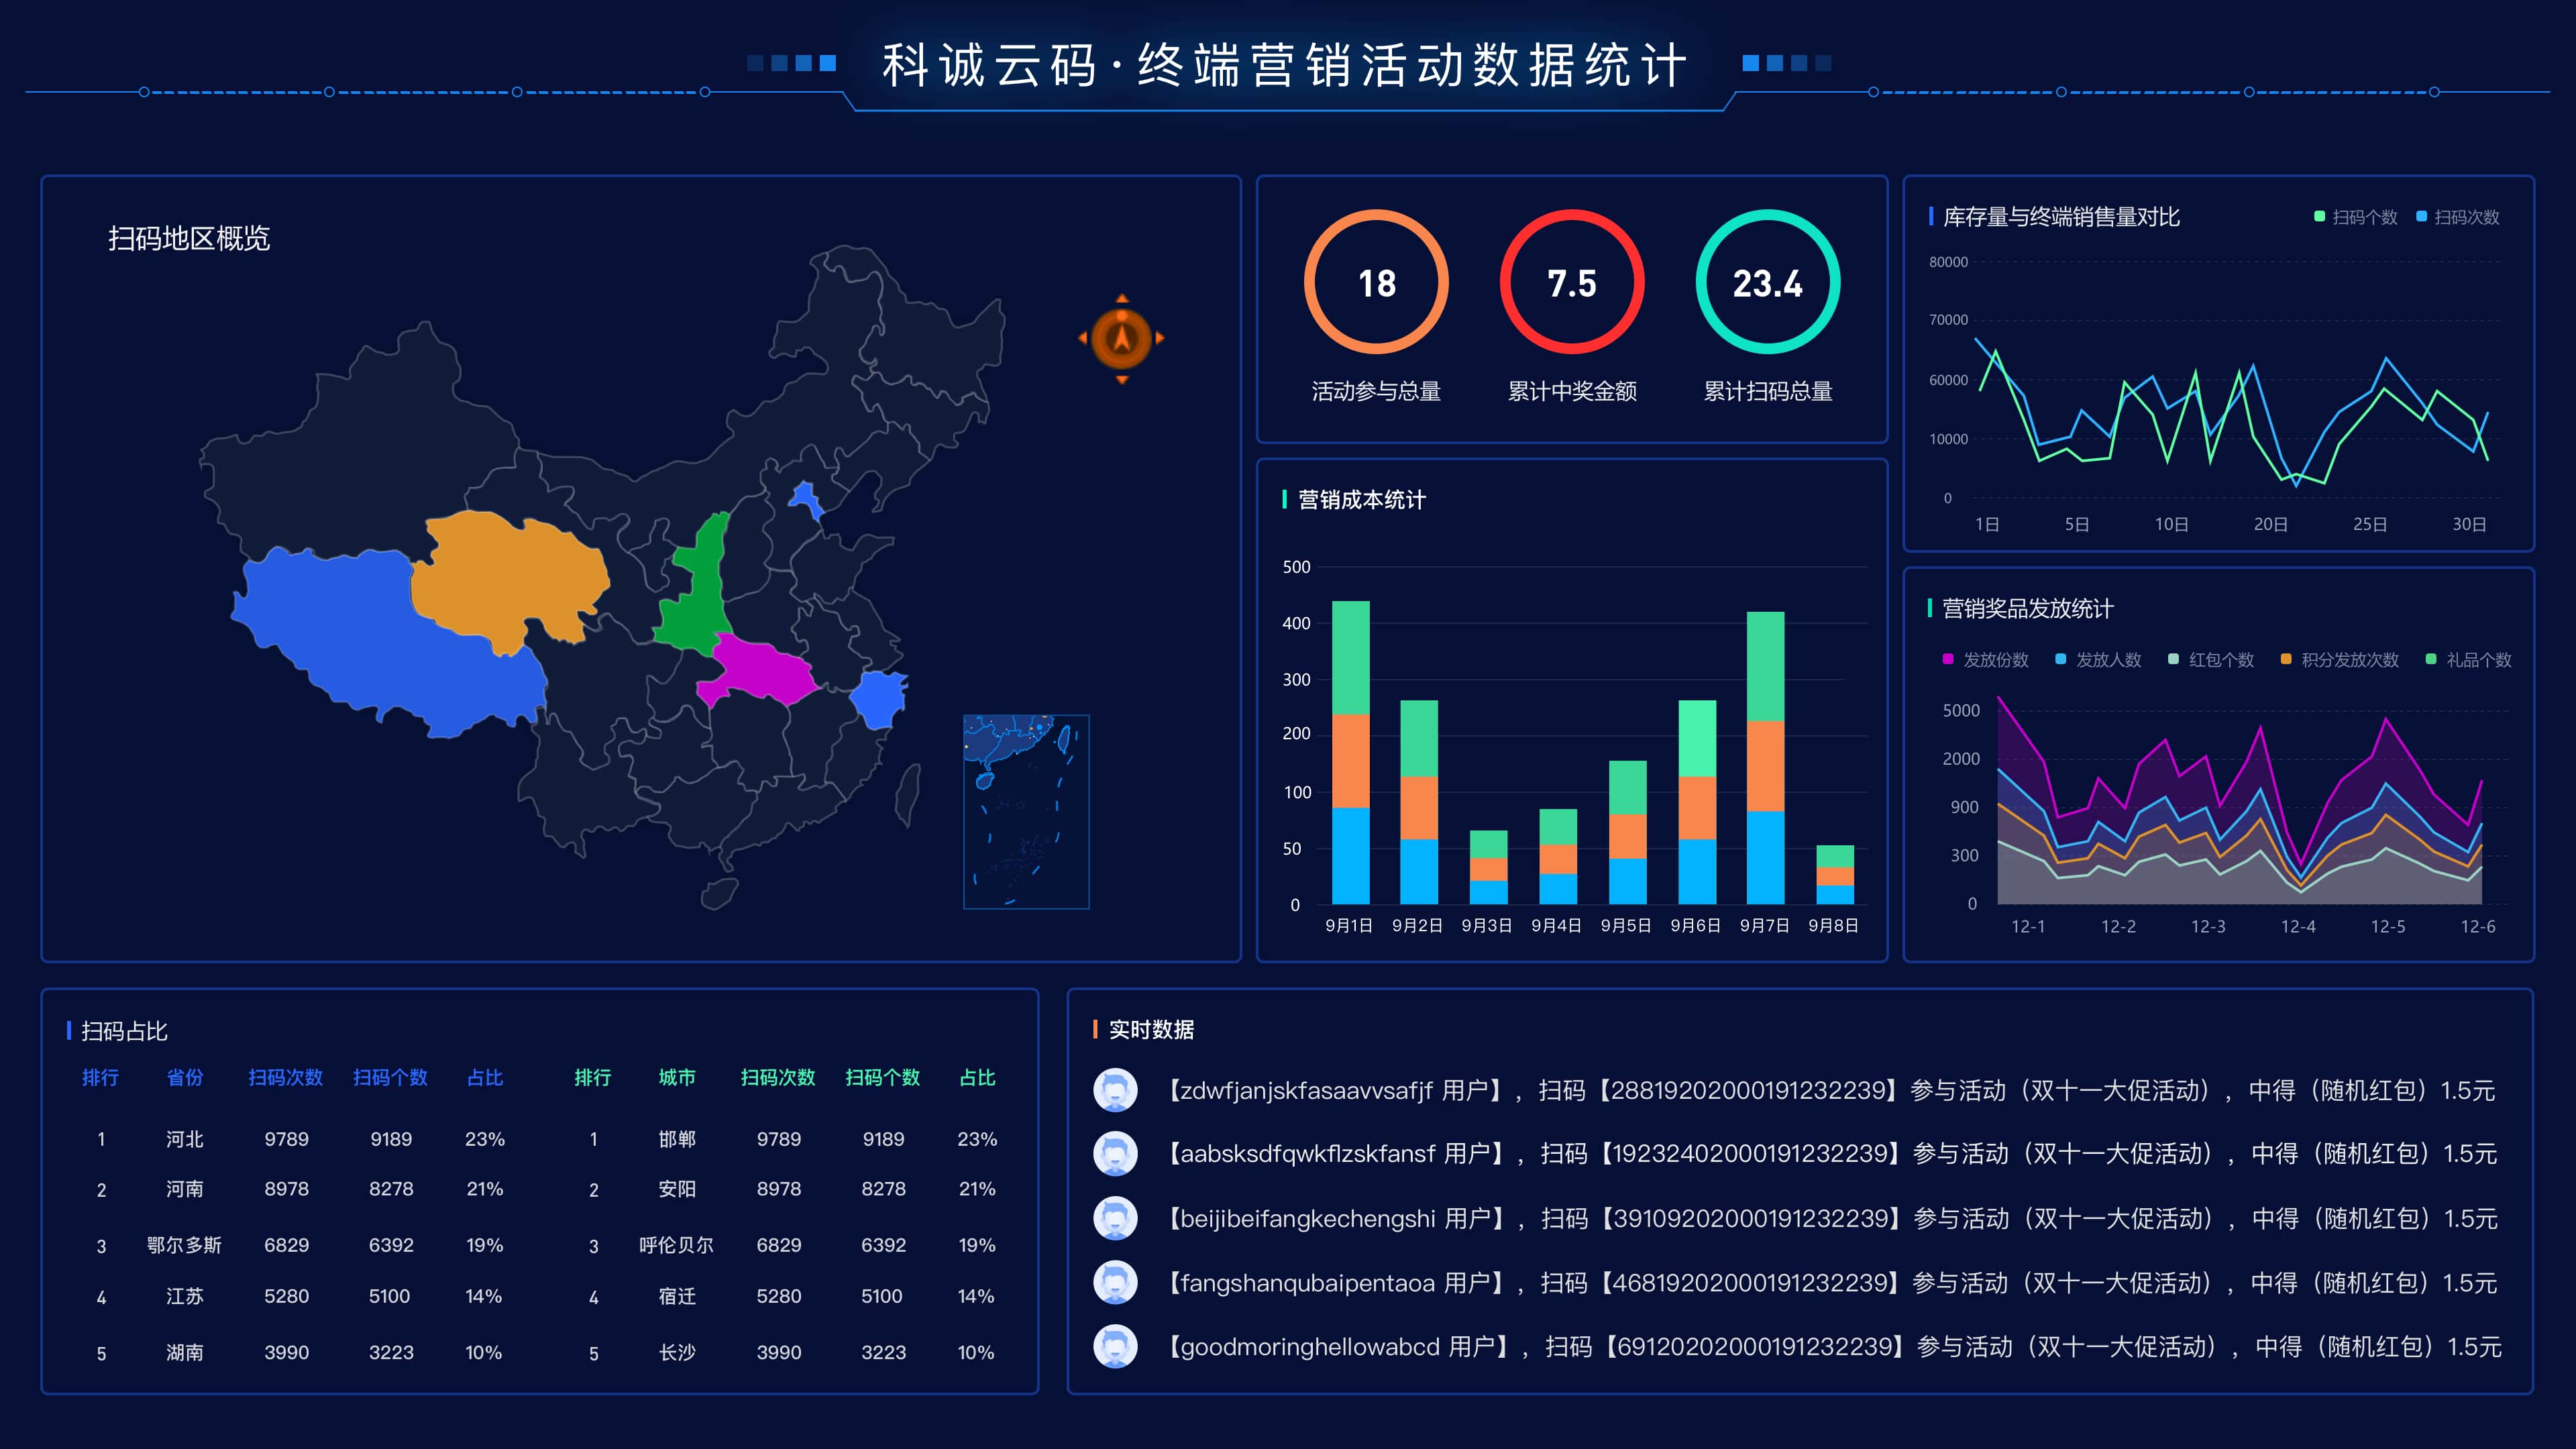The width and height of the screenshot is (2576, 1449).
Task: Click avatar icon of beijibeifangkechengshi user
Action: [1115, 1218]
